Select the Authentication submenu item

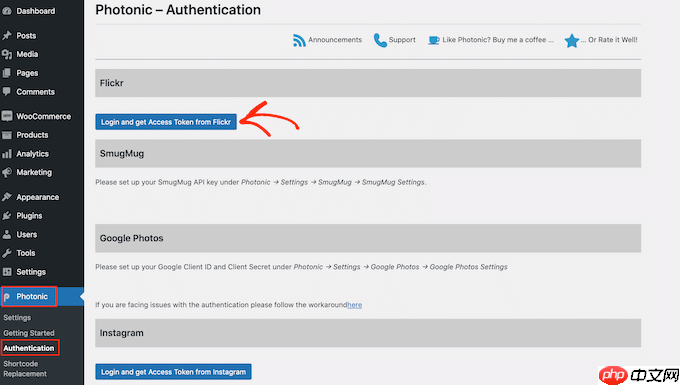[x=29, y=348]
